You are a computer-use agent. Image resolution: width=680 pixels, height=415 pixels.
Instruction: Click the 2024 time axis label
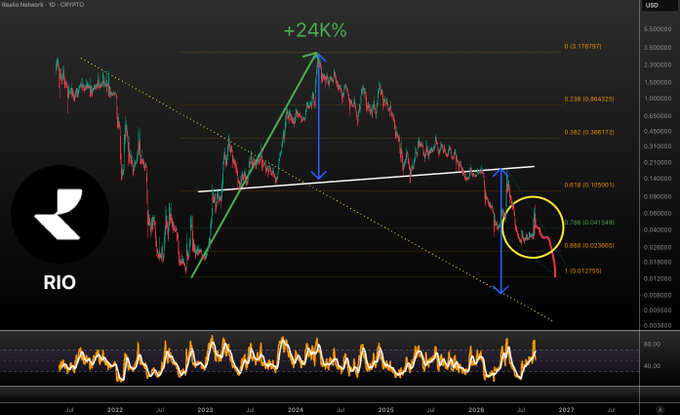[296, 410]
